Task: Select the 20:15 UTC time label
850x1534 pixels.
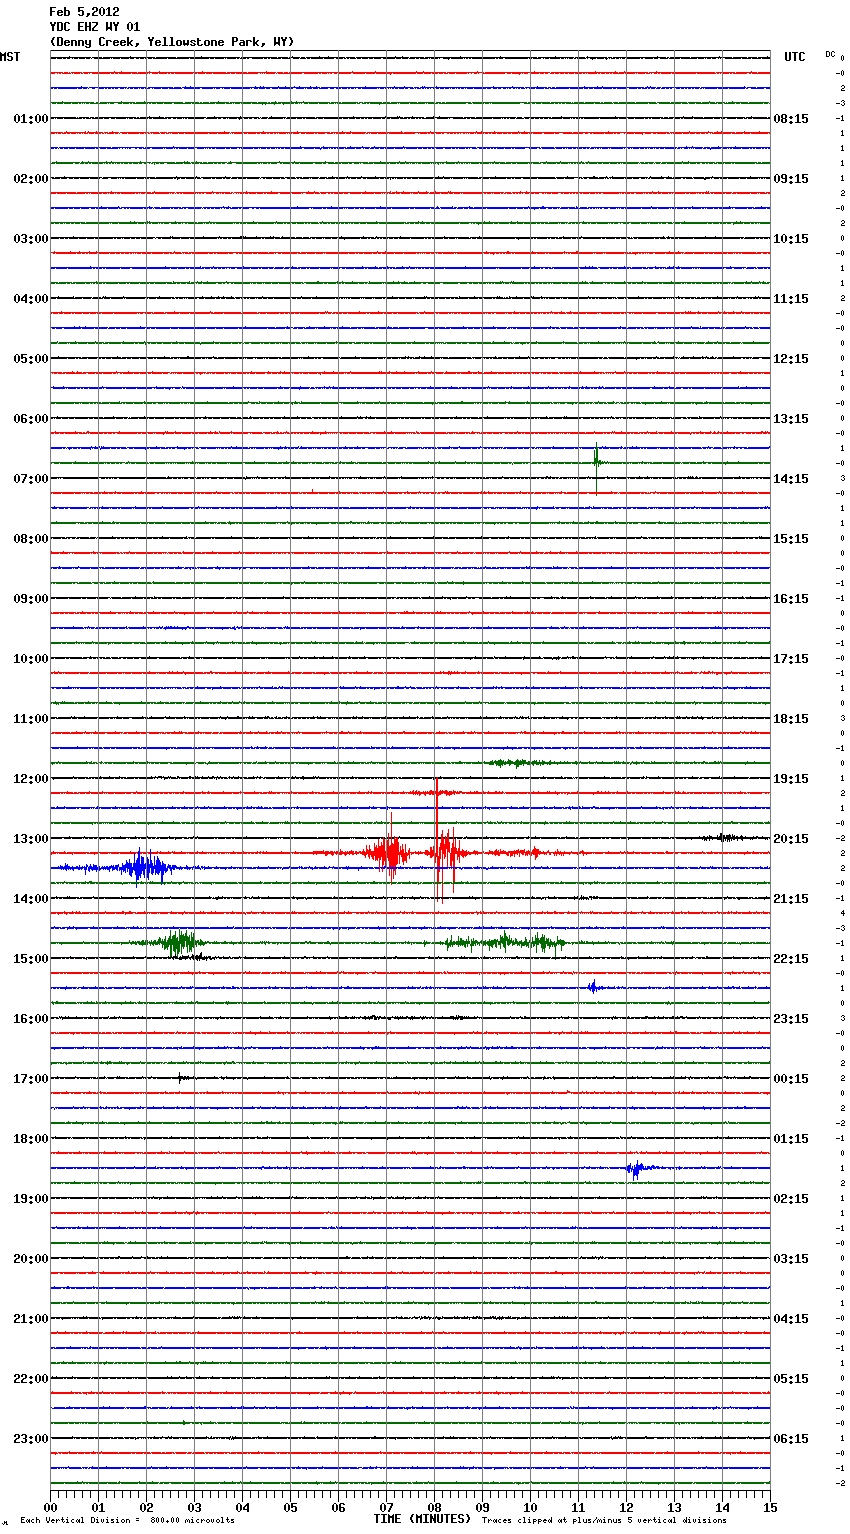Action: coord(791,839)
